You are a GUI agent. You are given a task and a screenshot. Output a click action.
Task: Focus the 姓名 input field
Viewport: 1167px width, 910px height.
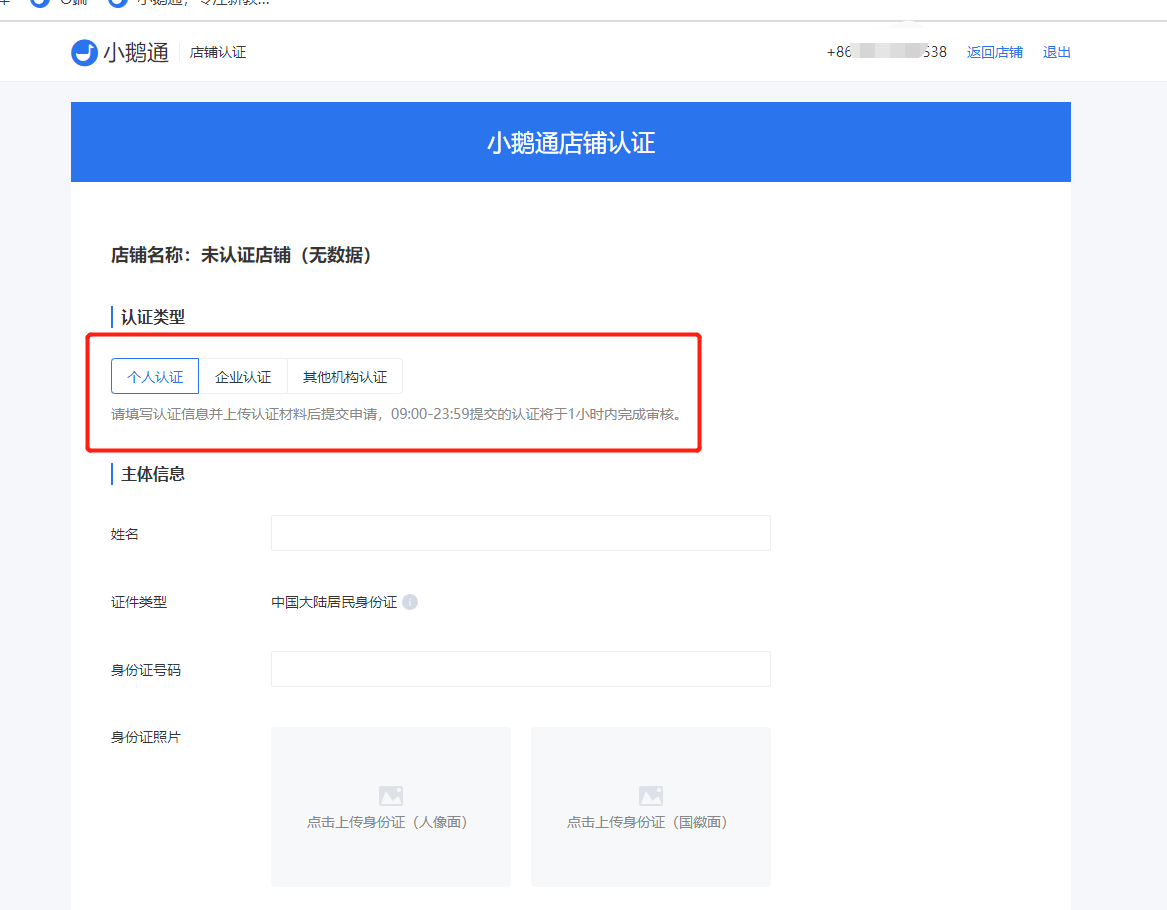520,533
